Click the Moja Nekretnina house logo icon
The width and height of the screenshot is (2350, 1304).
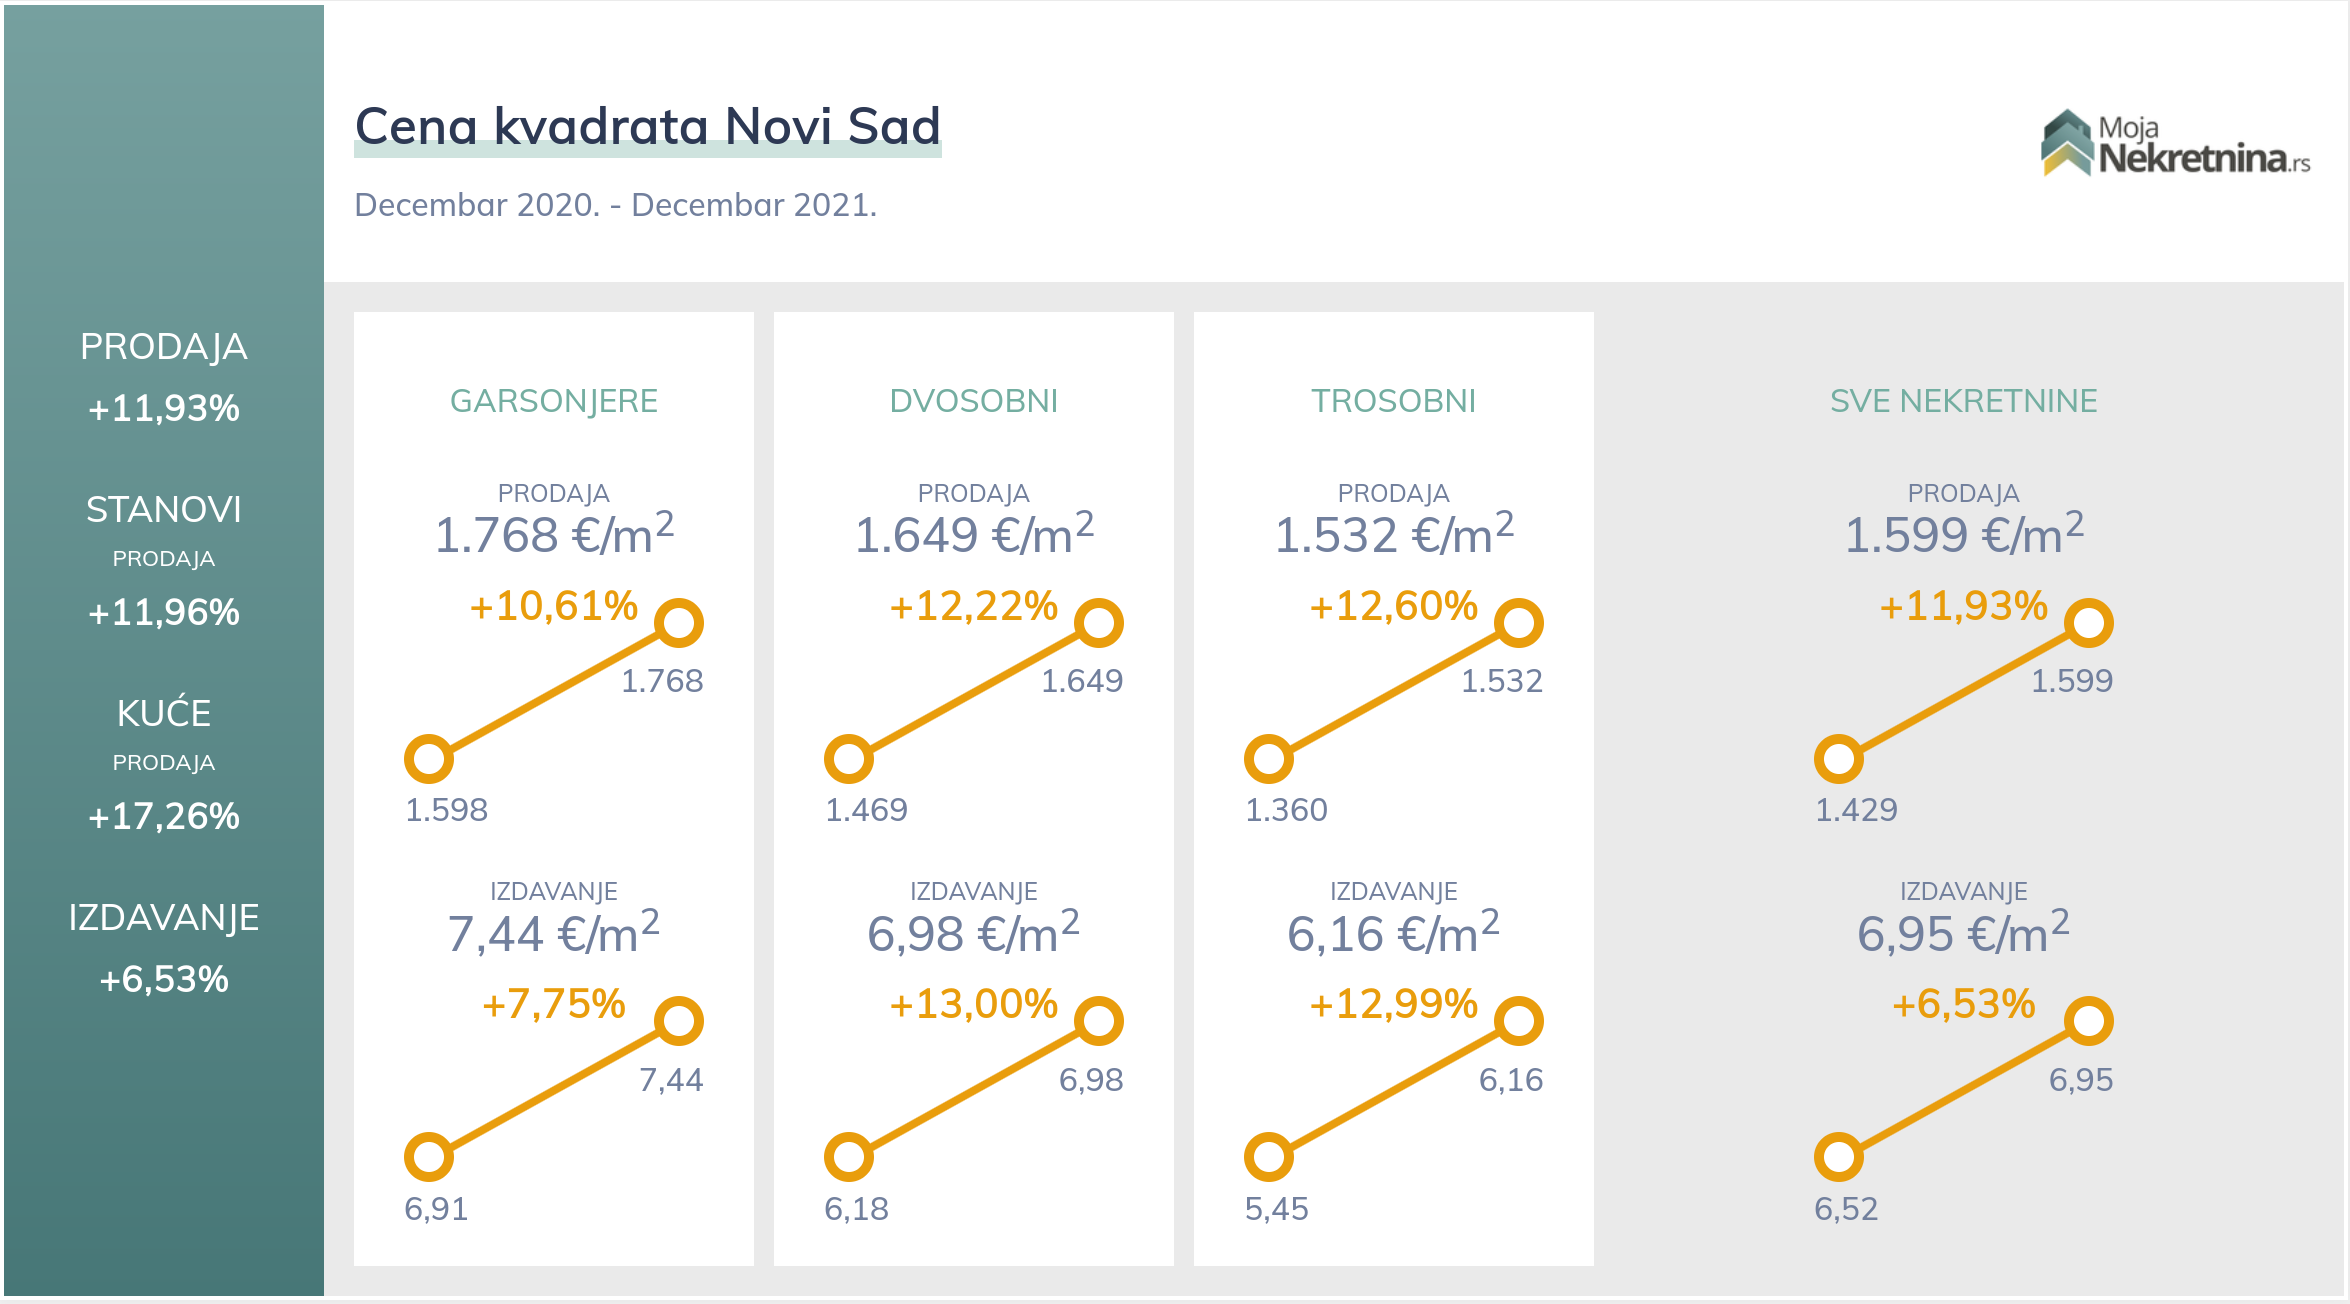2066,142
